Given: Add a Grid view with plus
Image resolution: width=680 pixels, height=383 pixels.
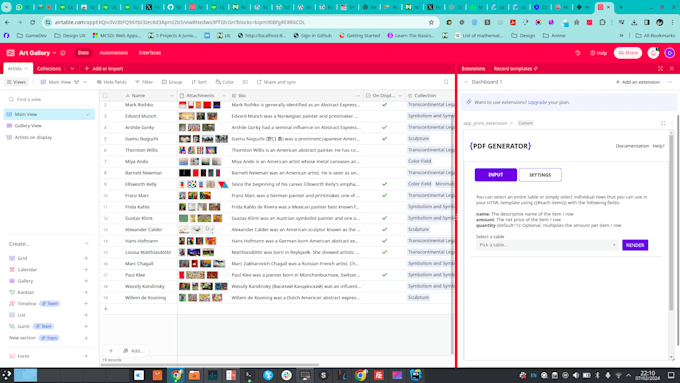Looking at the screenshot, I should [86, 258].
